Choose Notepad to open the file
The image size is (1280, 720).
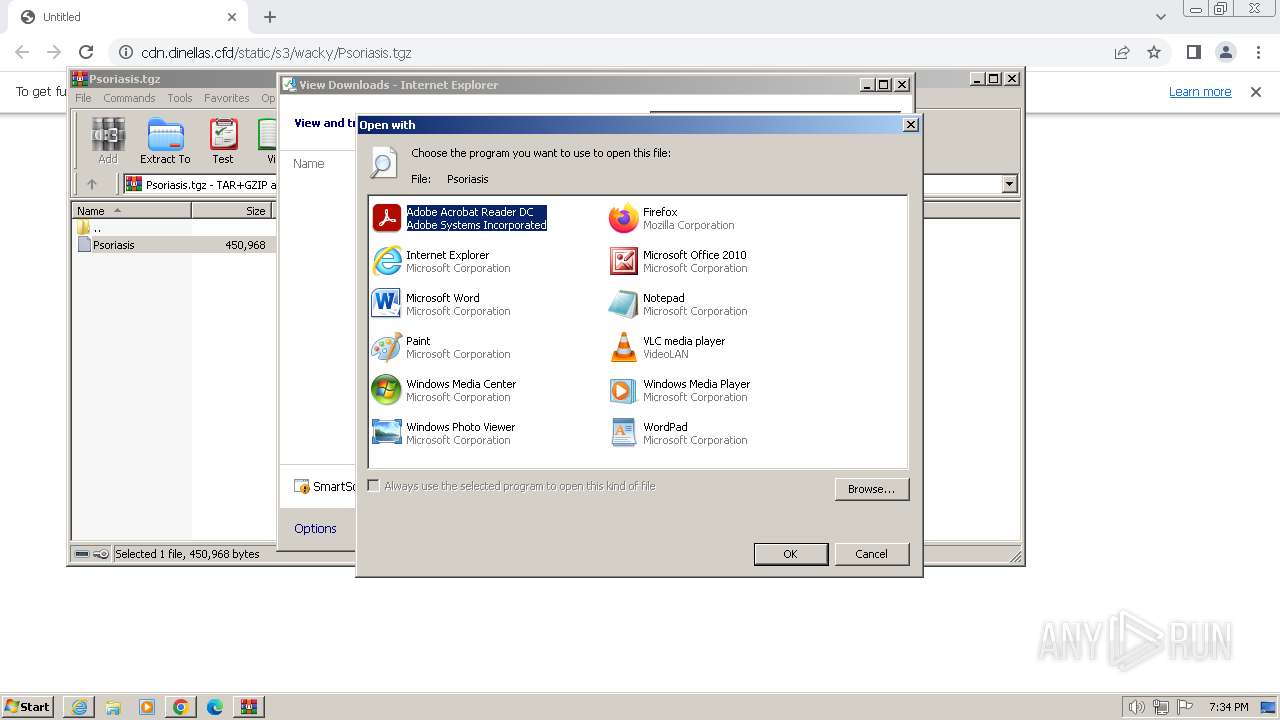point(679,304)
